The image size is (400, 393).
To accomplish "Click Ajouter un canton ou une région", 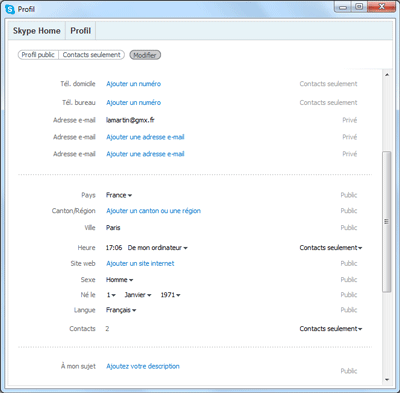I will 153,211.
